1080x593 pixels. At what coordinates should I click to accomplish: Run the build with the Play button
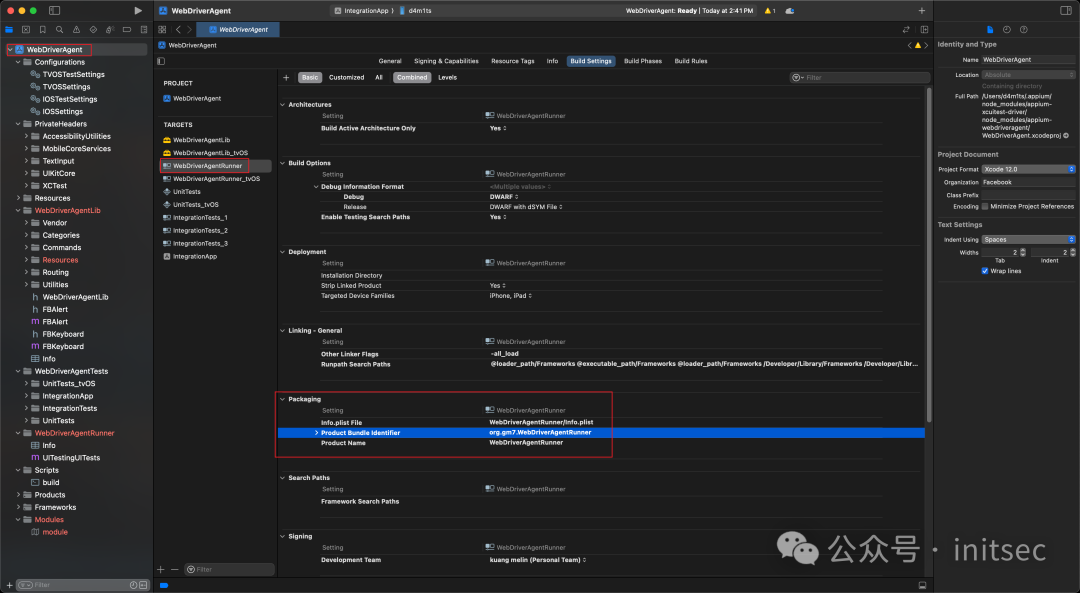(138, 10)
